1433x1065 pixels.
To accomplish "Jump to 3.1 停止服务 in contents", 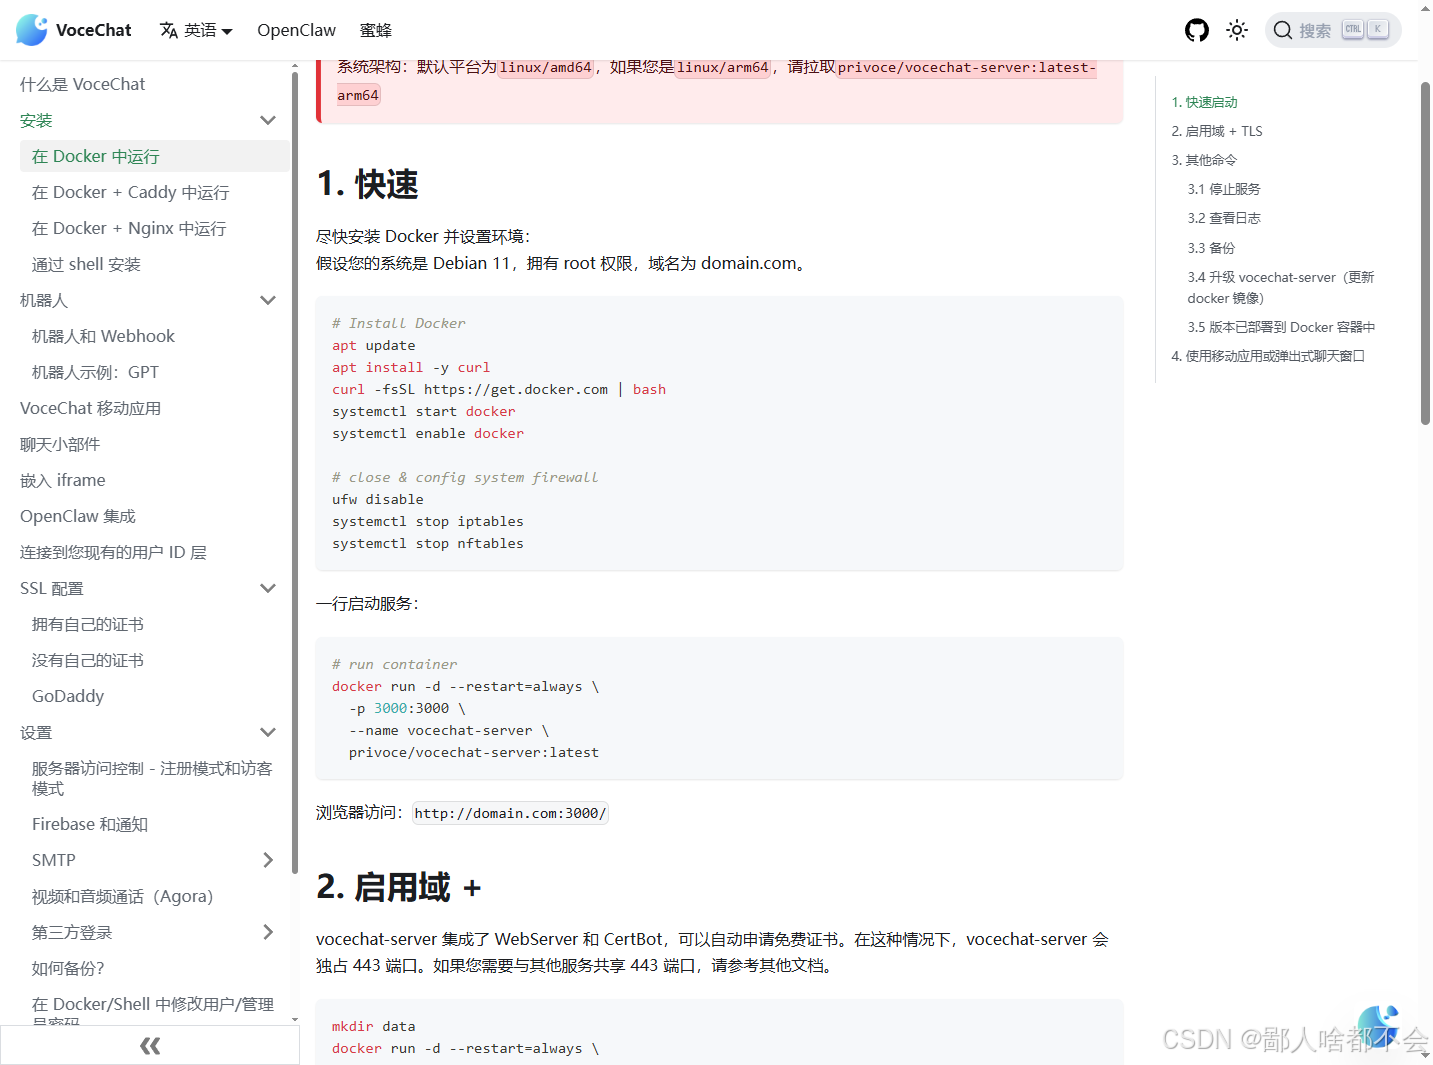I will coord(1224,189).
